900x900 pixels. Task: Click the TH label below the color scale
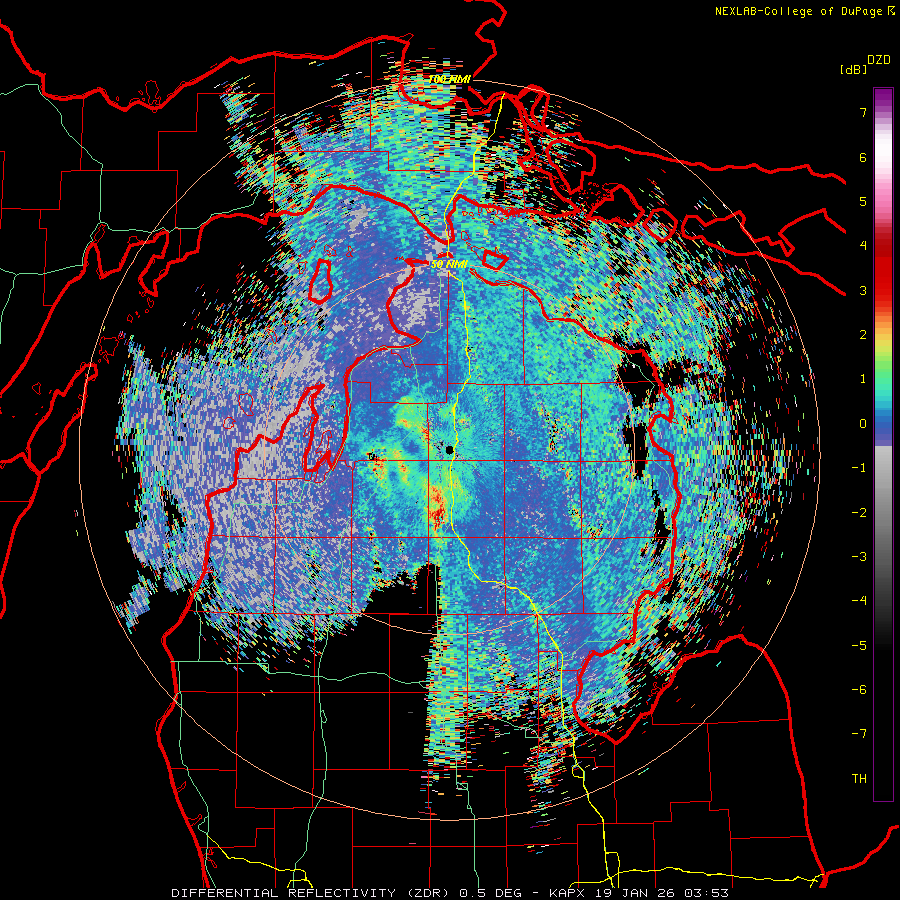[859, 779]
